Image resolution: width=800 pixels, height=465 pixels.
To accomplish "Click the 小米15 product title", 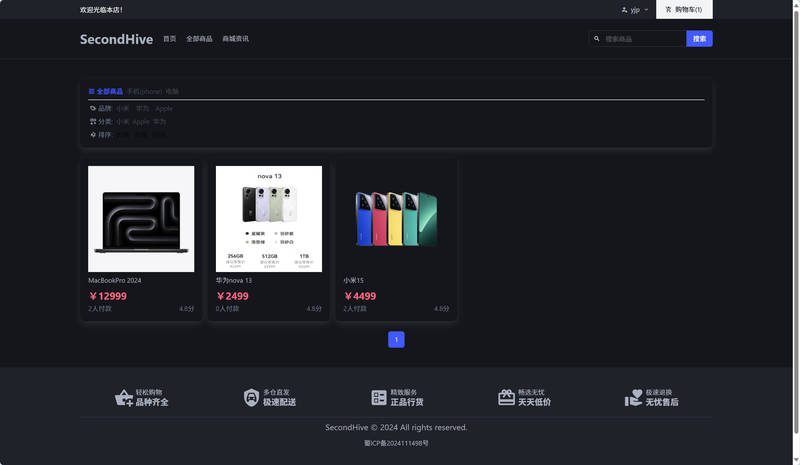I will tap(354, 280).
